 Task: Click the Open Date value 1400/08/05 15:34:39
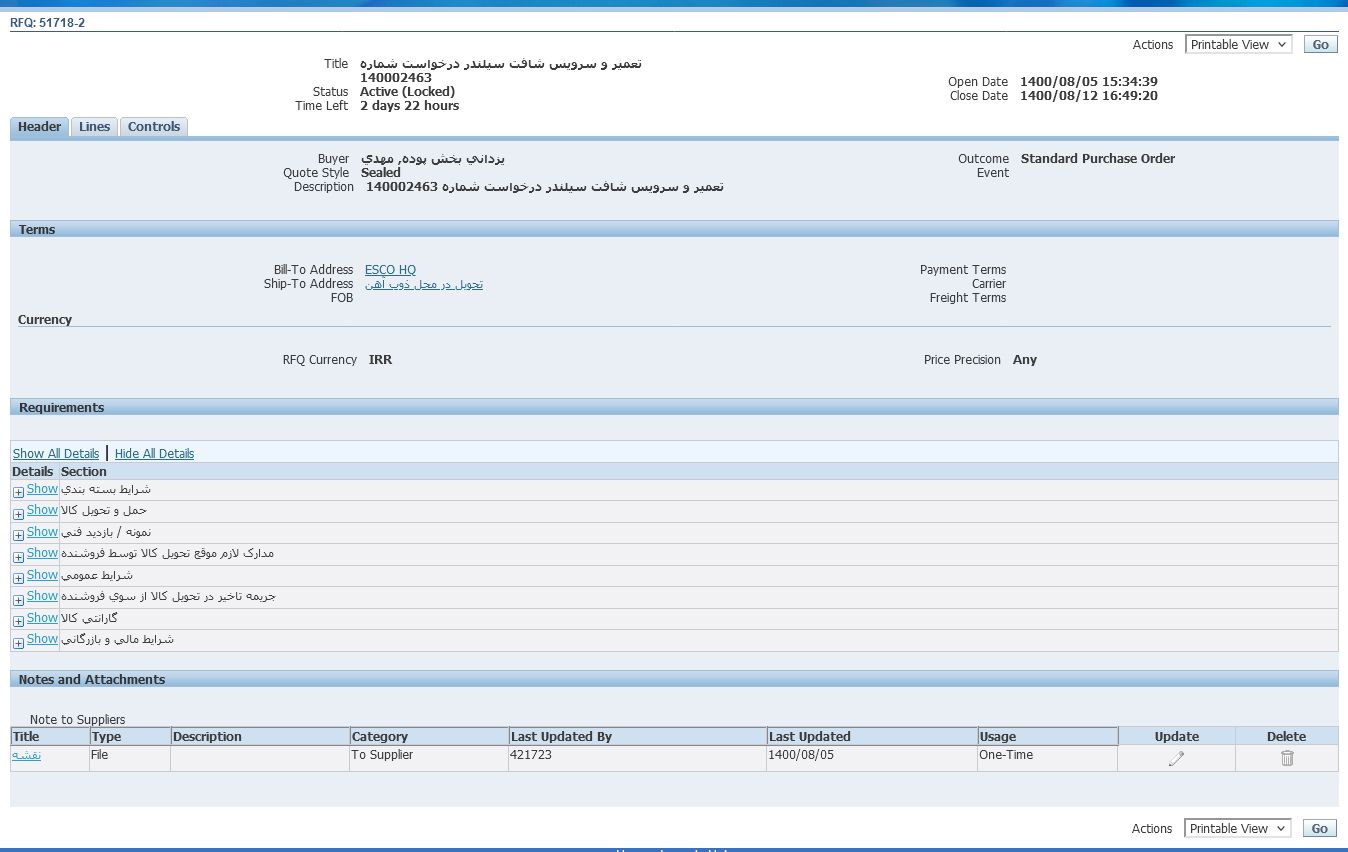1089,82
